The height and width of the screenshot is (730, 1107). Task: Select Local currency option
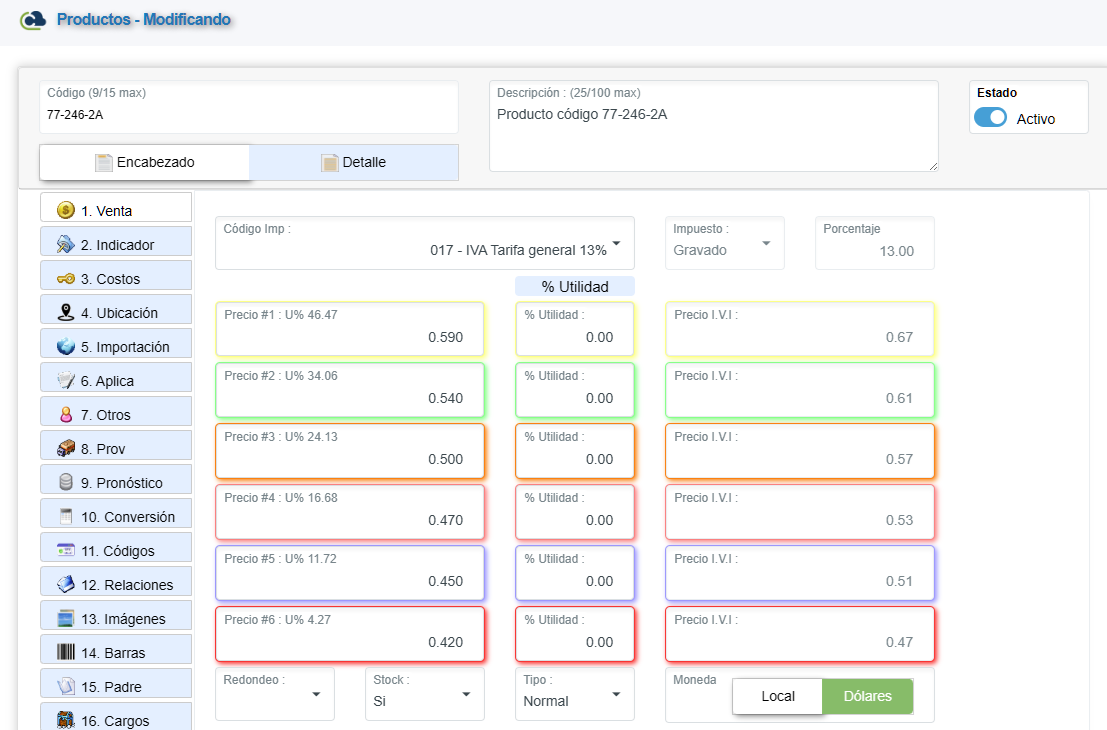click(777, 696)
